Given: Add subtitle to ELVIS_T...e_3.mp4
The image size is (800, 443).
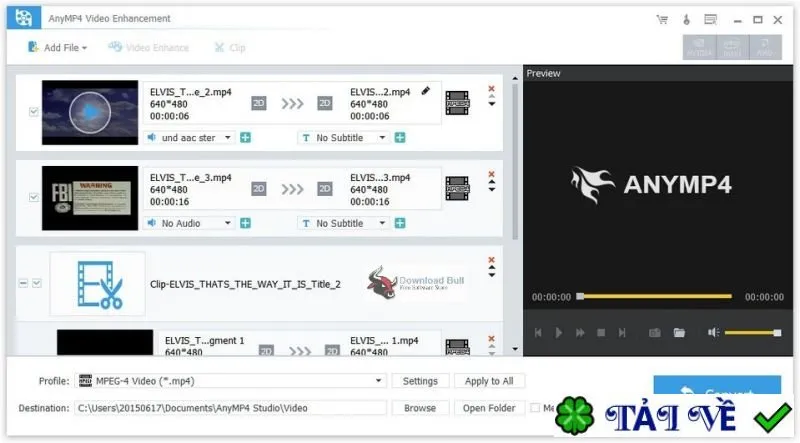Looking at the screenshot, I should pos(400,223).
